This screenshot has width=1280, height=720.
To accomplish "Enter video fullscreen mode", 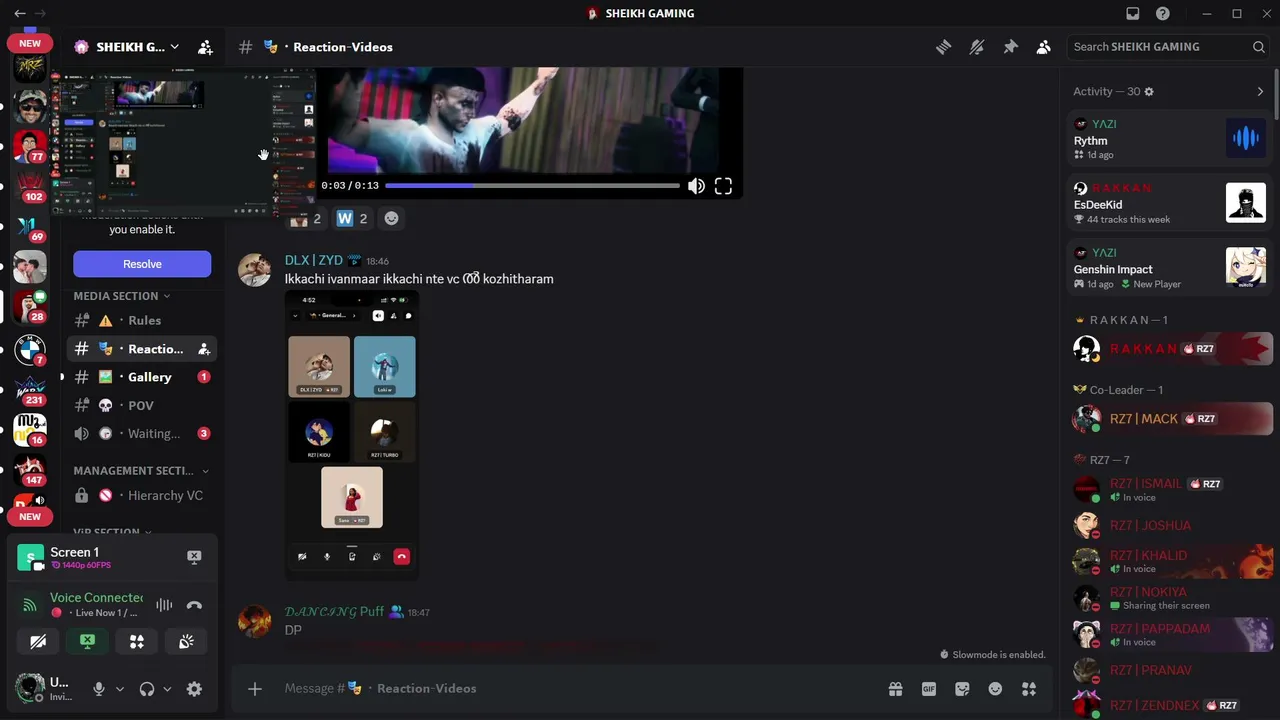I will click(723, 186).
